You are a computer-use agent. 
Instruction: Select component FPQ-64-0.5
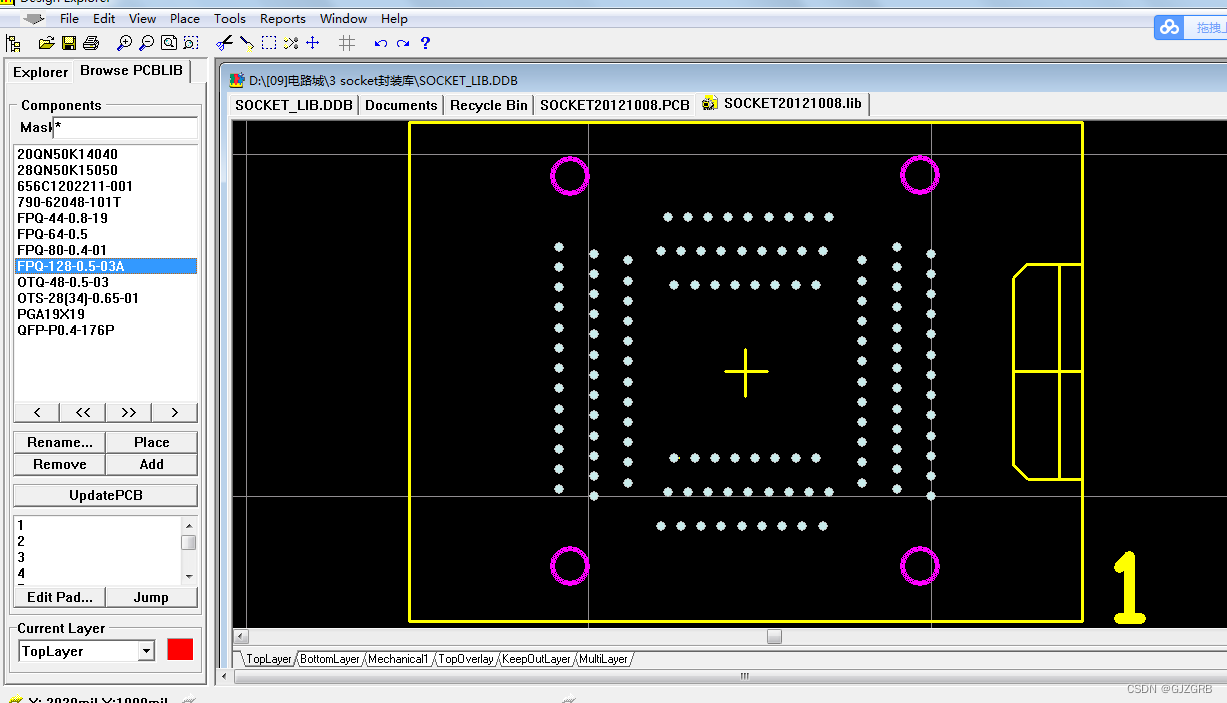(105, 234)
